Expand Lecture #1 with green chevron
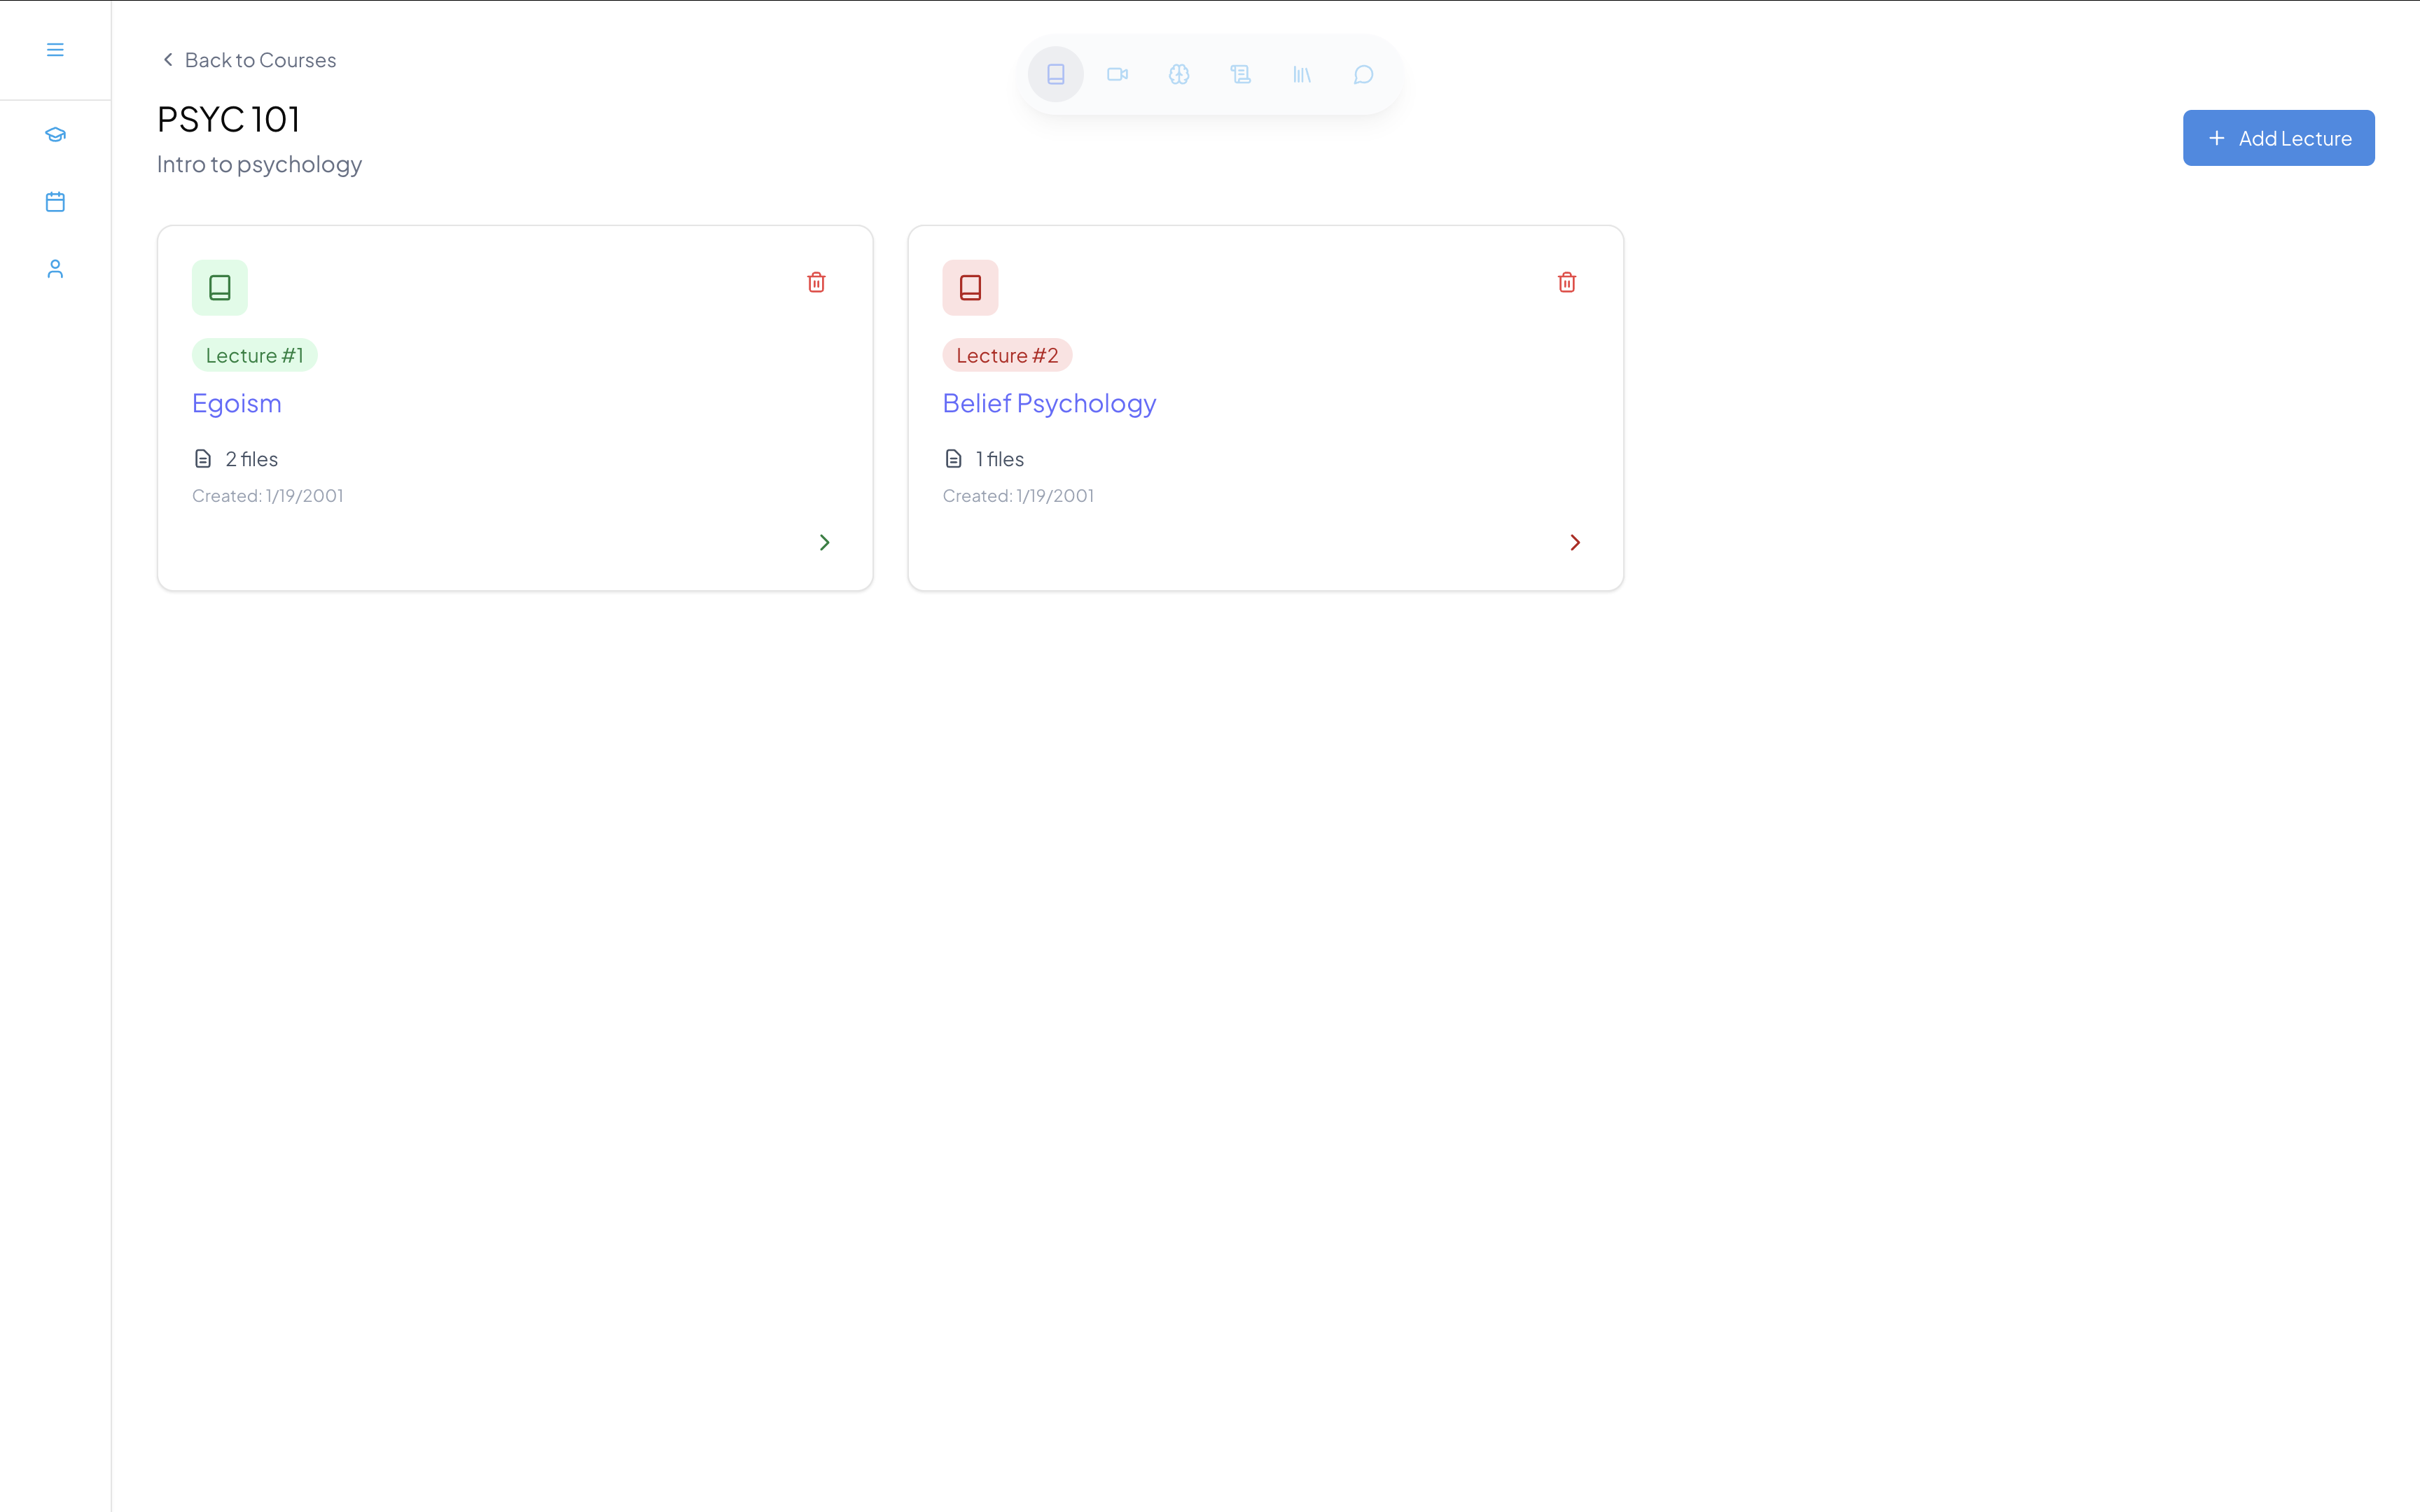 click(x=824, y=542)
